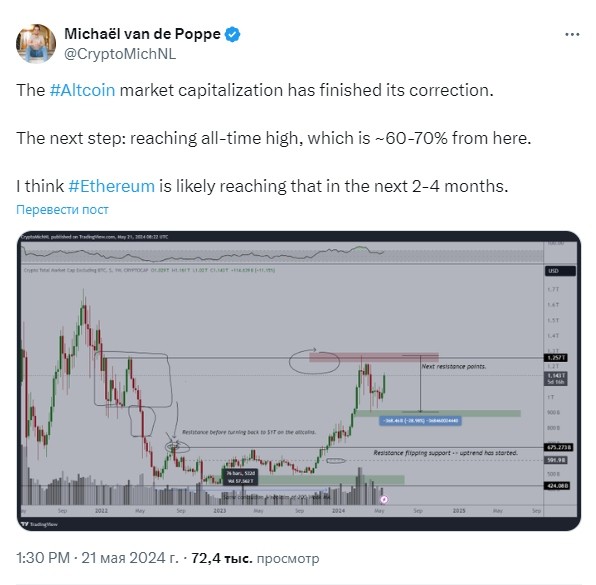The height and width of the screenshot is (585, 596).
Task: Click 'Перевести пост' to translate the post
Action: coord(62,209)
